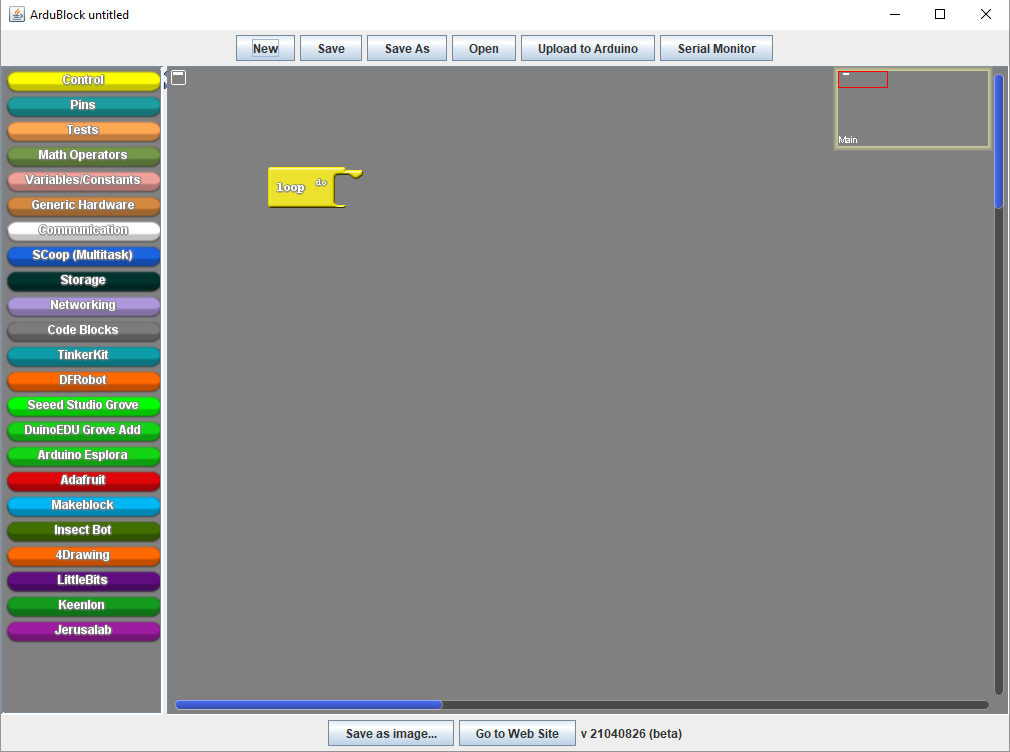The width and height of the screenshot is (1010, 752).
Task: Show Math Operators blocks
Action: [x=83, y=155]
